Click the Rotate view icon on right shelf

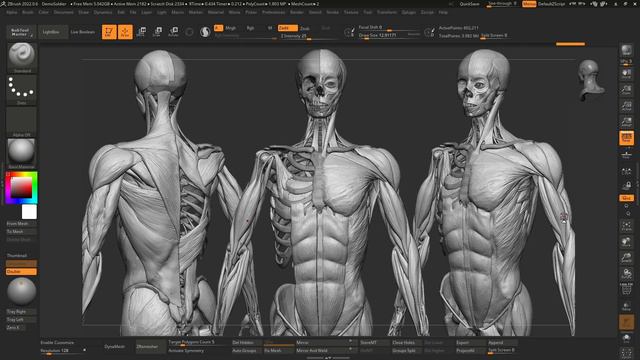[x=627, y=273]
